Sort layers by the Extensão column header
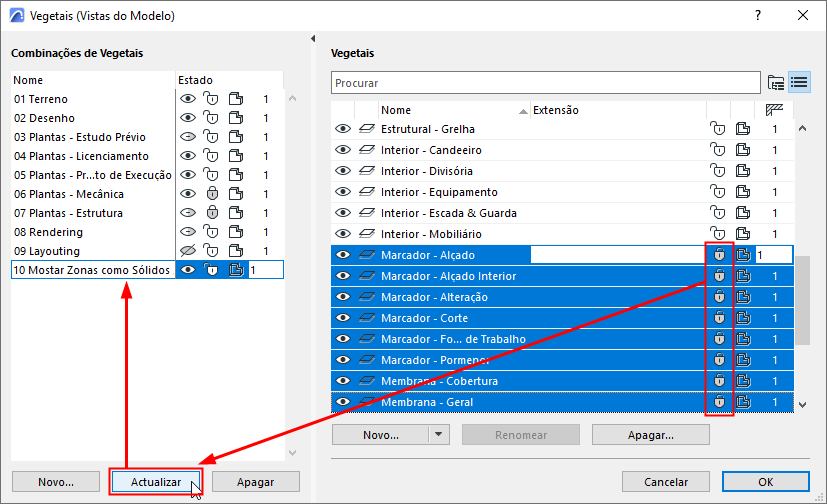 coord(618,110)
